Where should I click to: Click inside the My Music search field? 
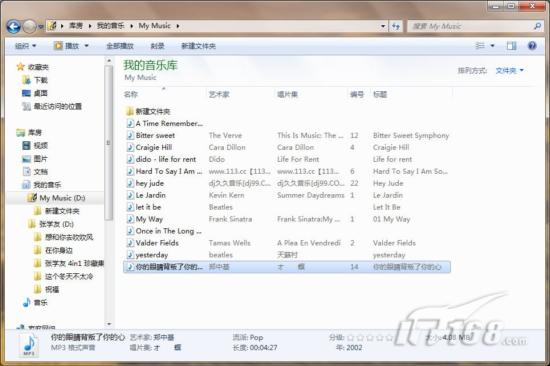point(470,26)
